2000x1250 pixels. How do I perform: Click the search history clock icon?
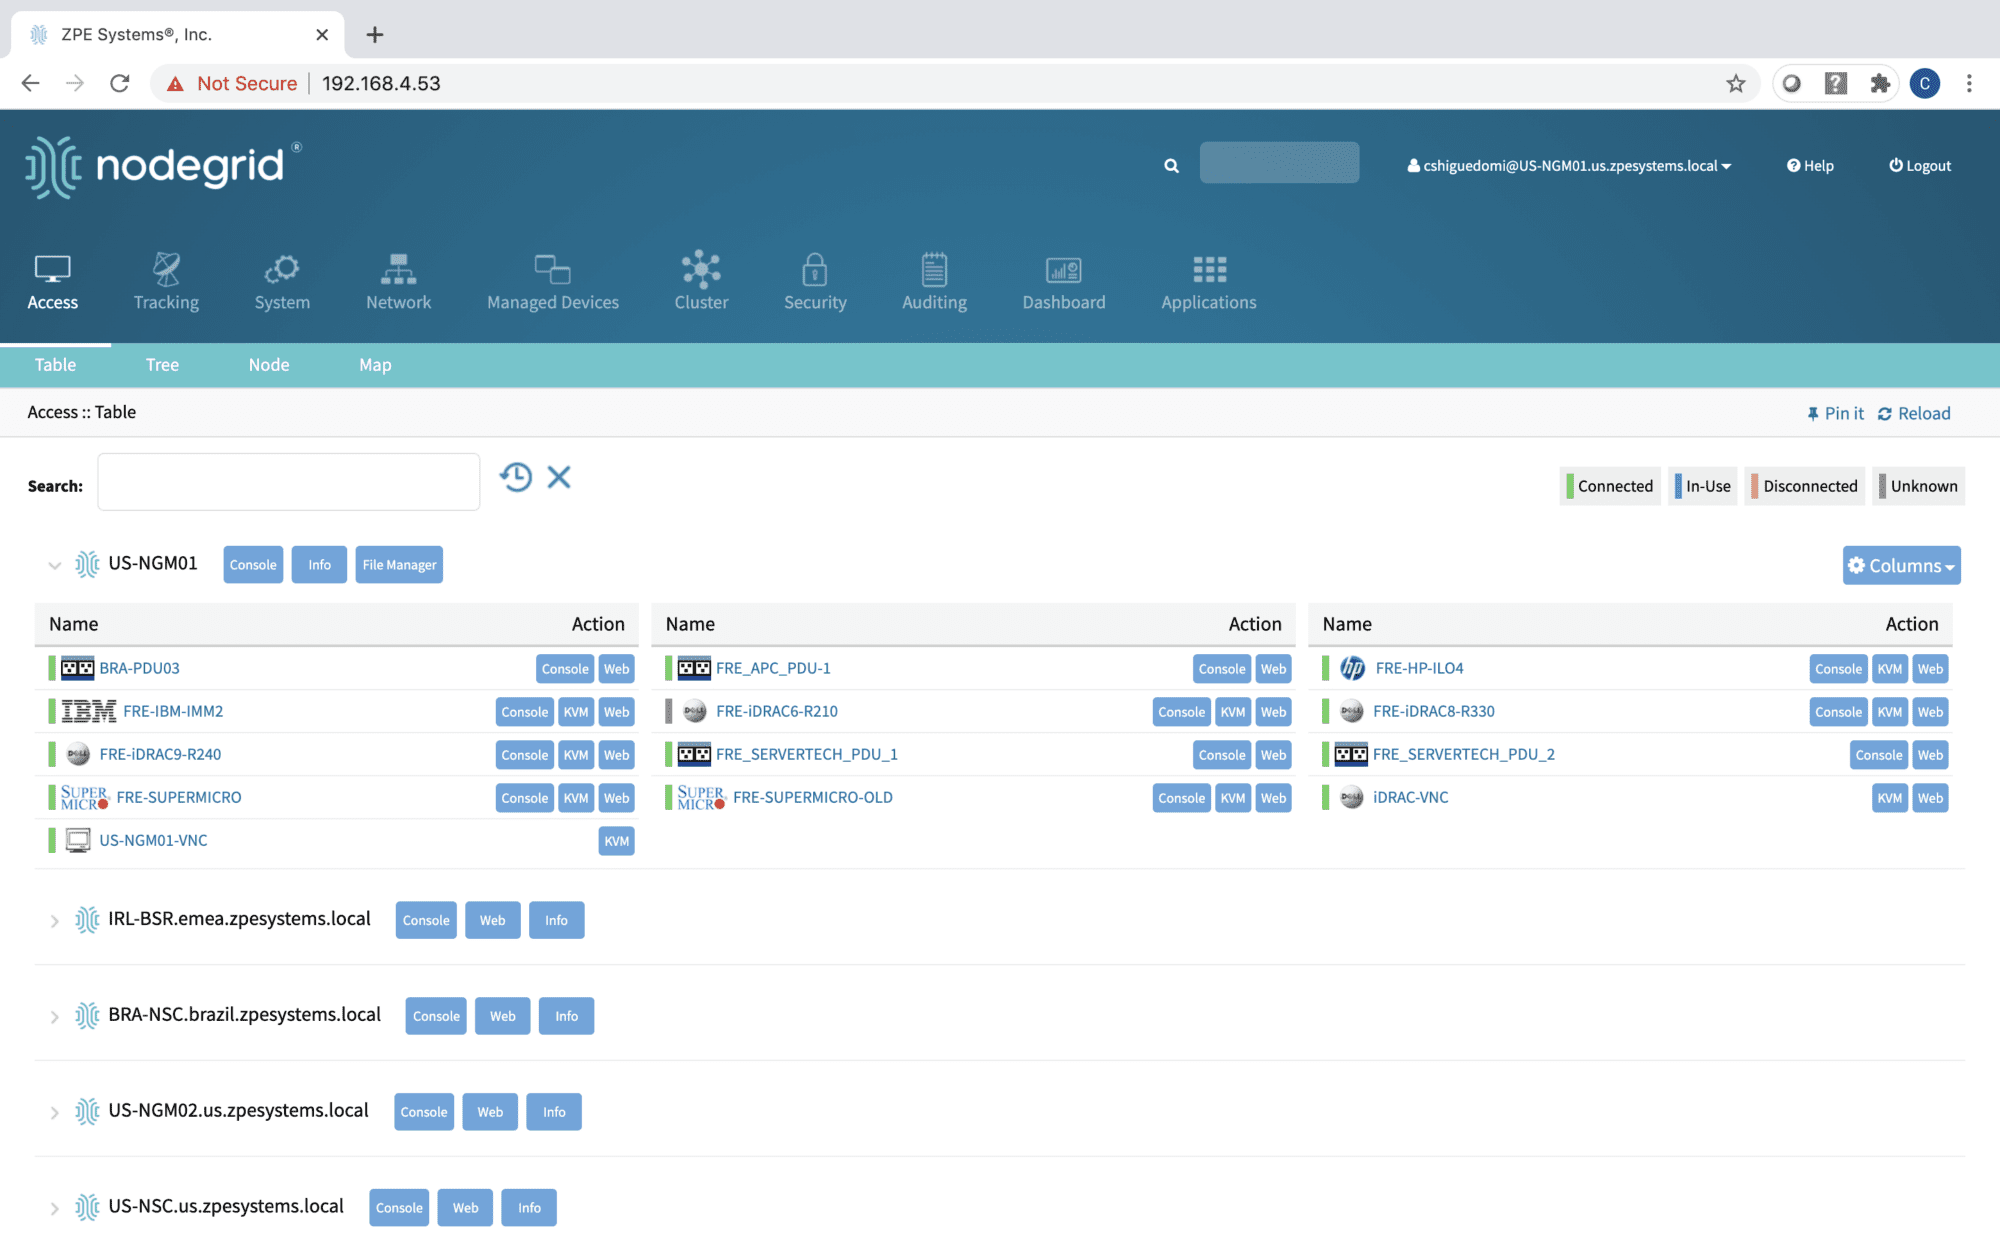(516, 477)
